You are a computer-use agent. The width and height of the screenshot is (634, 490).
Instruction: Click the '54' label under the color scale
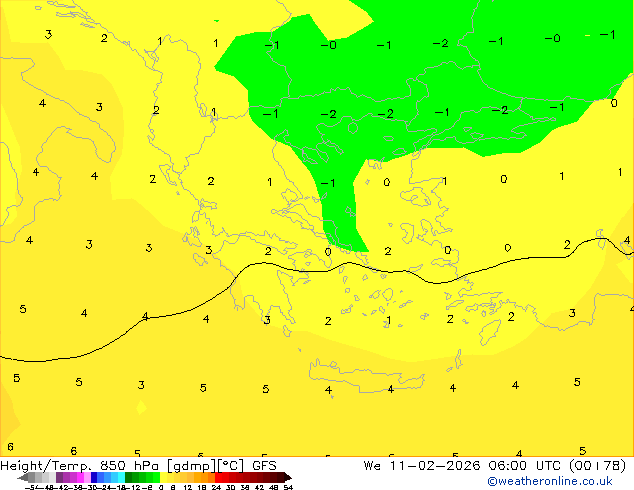point(288,487)
